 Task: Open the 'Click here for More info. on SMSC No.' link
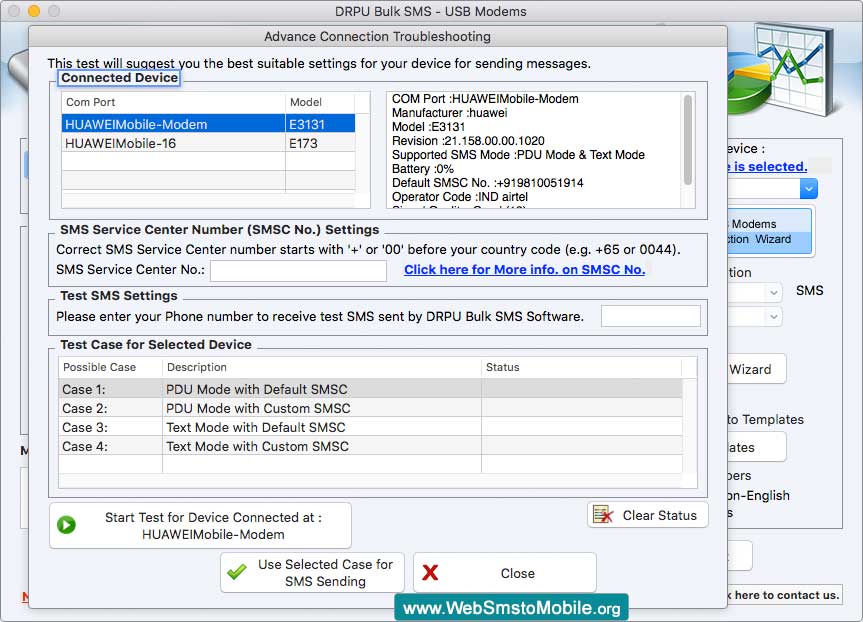tap(524, 270)
